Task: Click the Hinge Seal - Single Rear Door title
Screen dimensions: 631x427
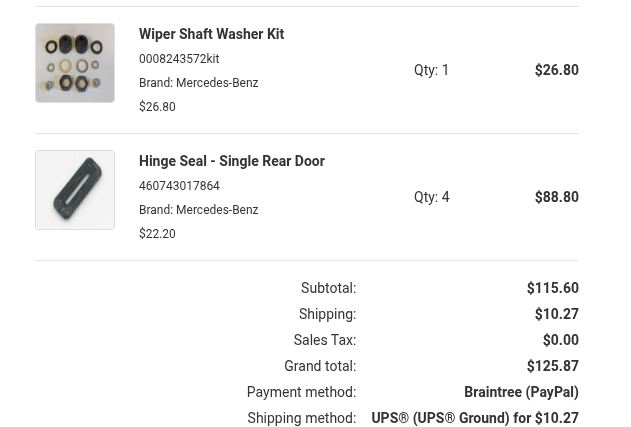Action: click(x=231, y=161)
